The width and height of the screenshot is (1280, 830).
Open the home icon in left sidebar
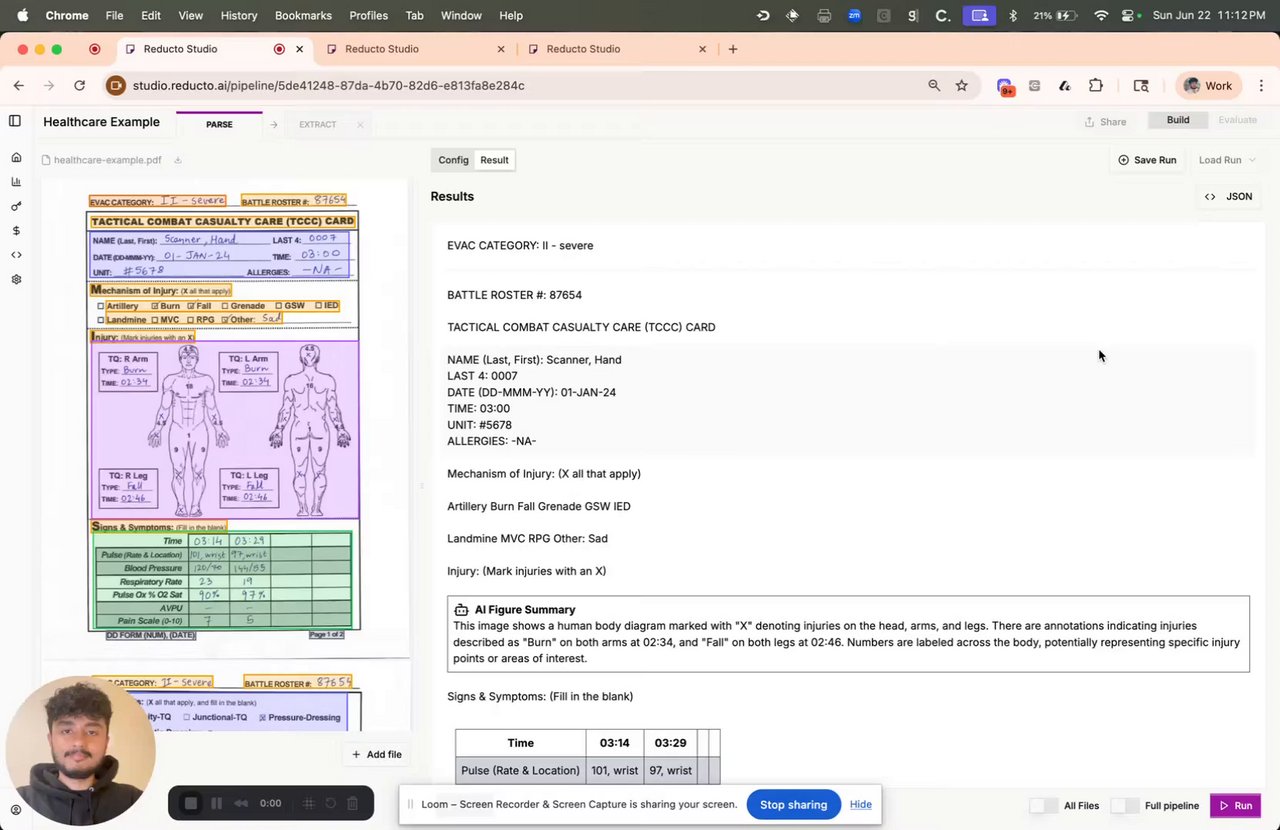[16, 158]
